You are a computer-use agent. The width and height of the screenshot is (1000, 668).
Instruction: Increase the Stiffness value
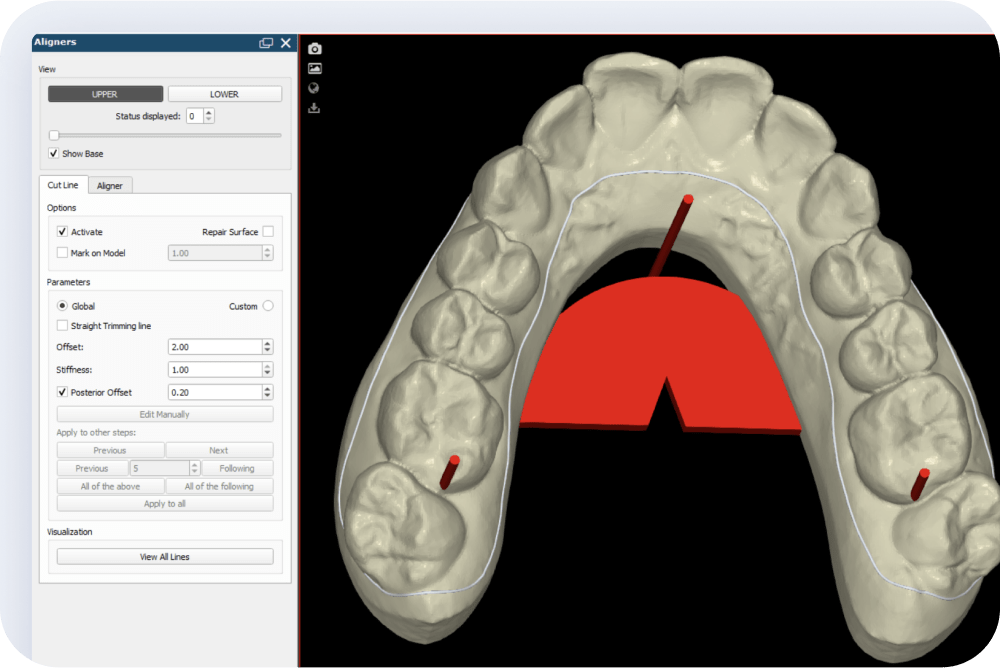click(267, 366)
